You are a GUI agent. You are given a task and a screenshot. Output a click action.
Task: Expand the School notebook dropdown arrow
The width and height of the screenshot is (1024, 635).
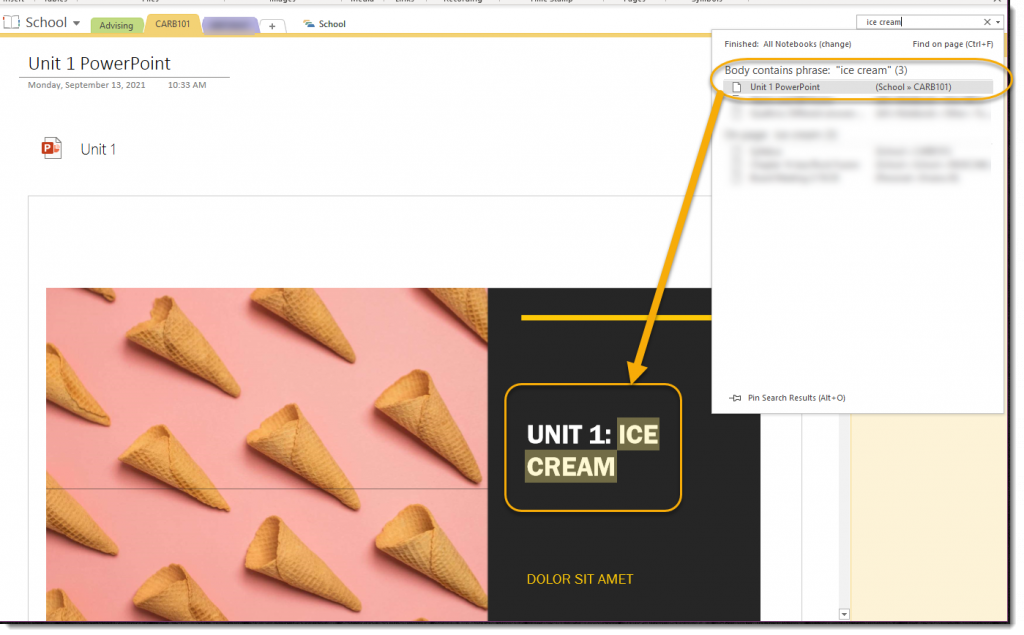pos(77,23)
